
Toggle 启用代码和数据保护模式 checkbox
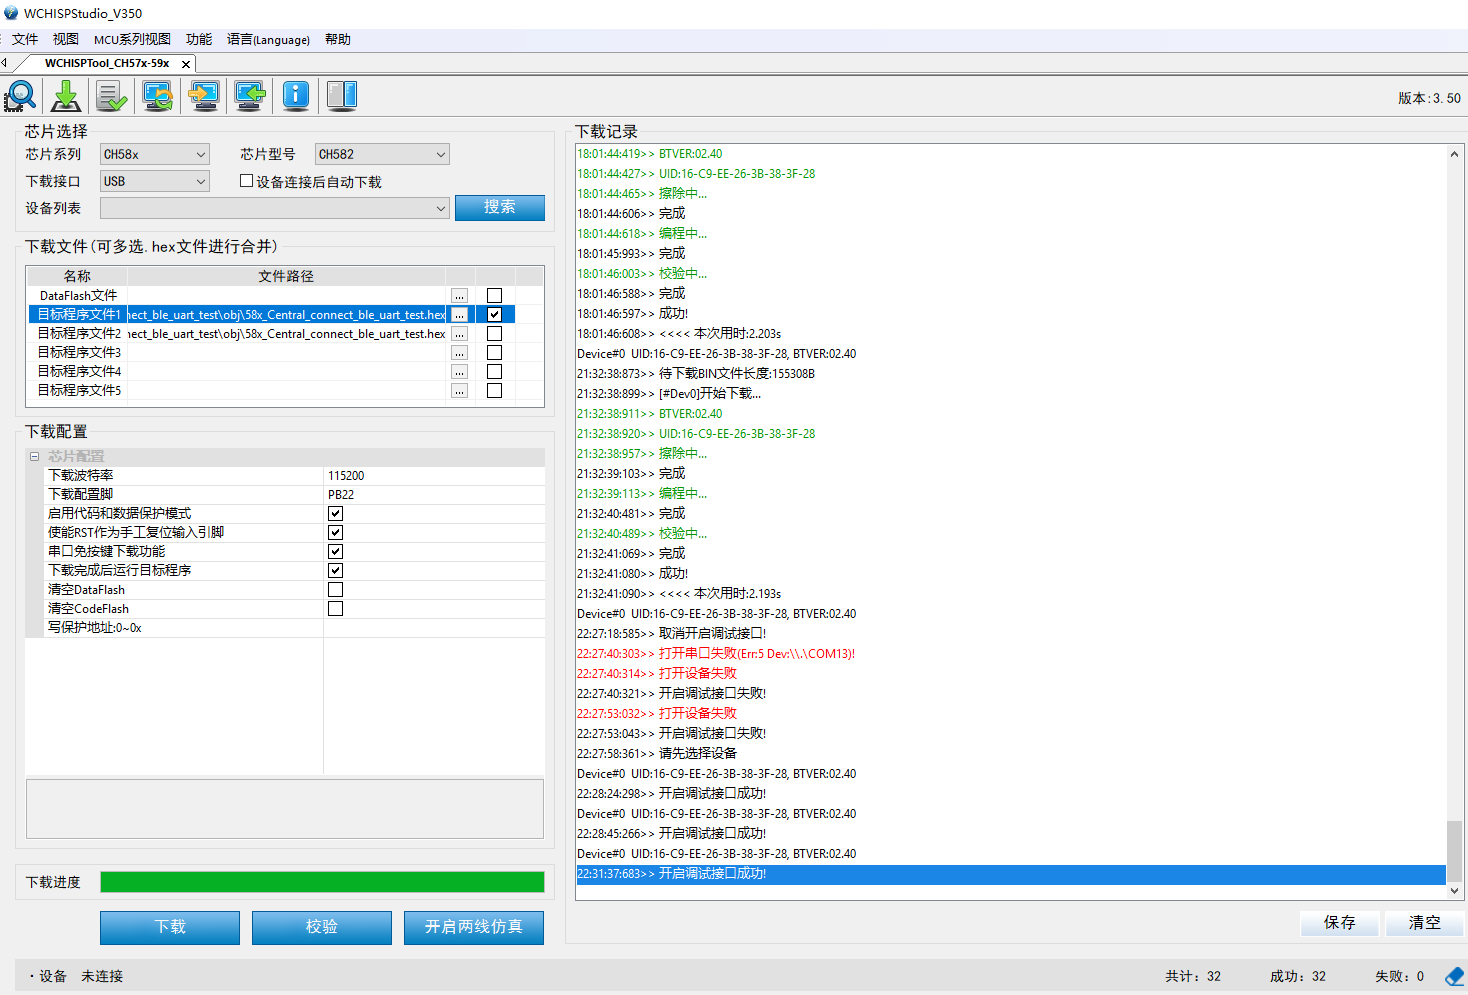(x=335, y=513)
